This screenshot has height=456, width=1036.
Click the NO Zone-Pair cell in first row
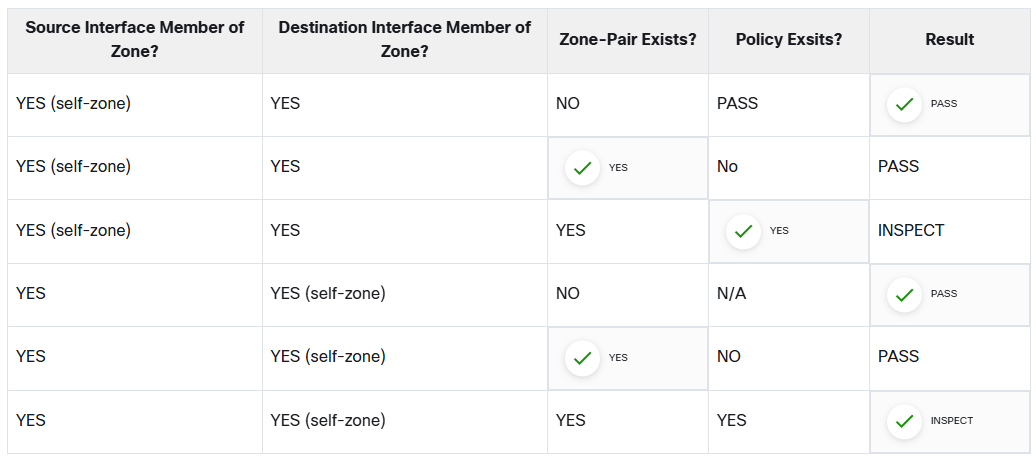(x=568, y=104)
